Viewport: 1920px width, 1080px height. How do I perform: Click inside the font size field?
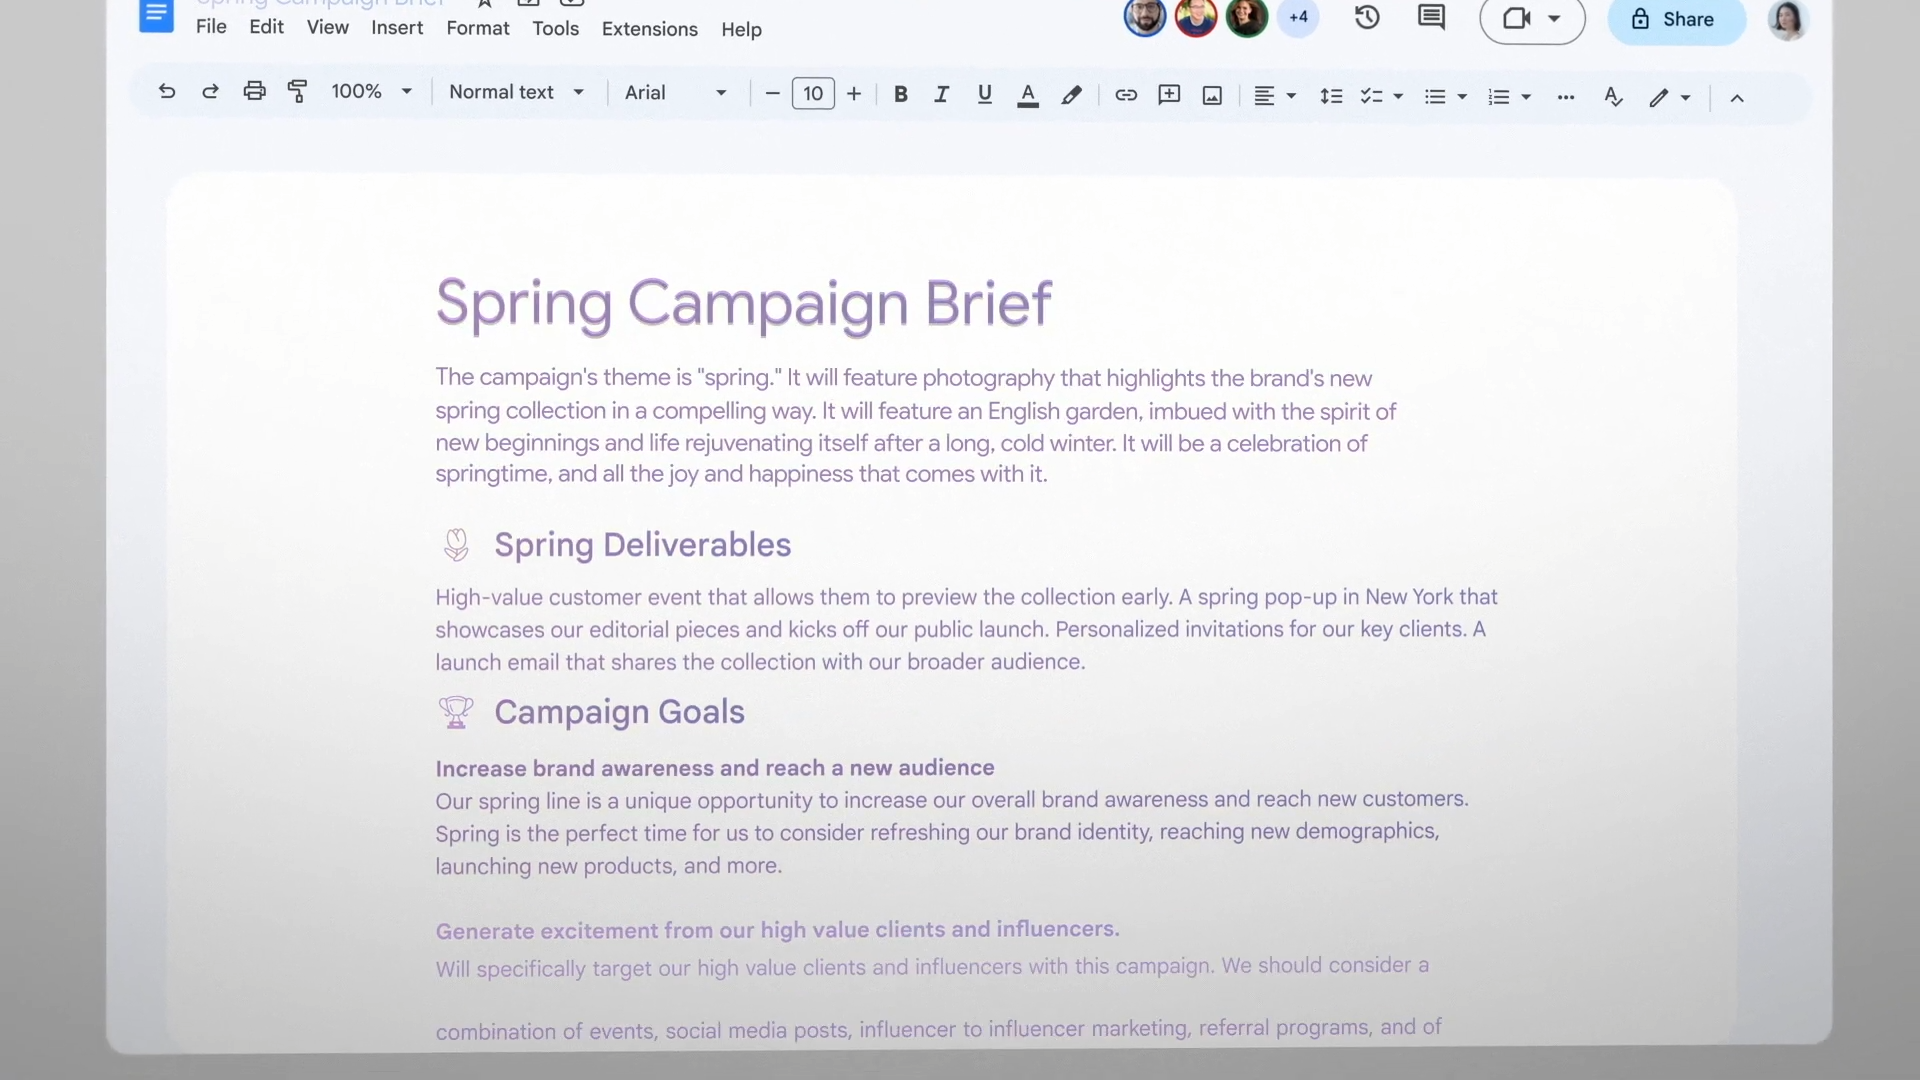[x=813, y=93]
